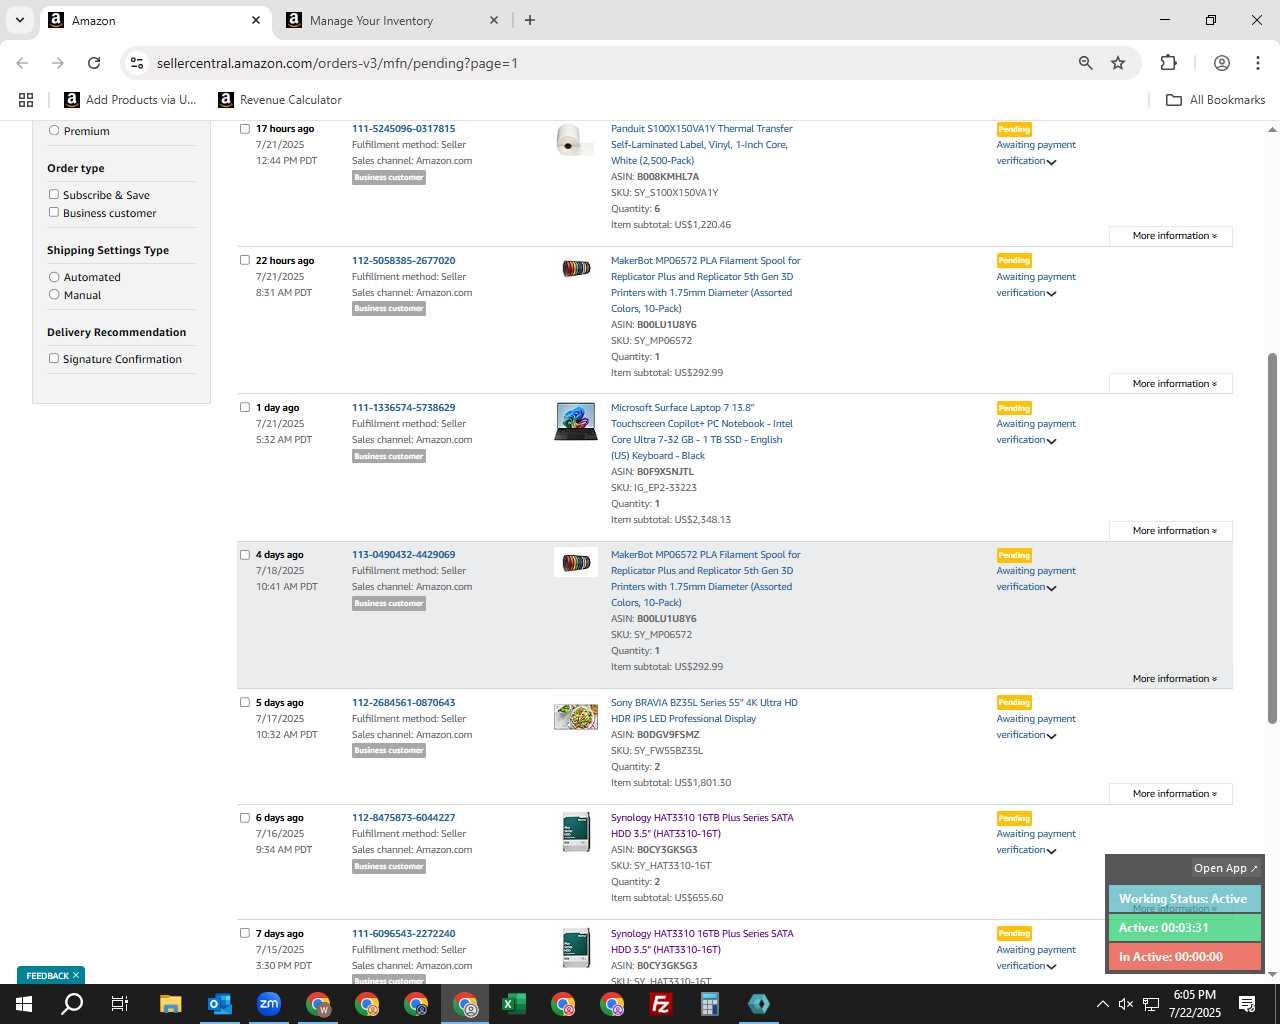
Task: Open site information icon in address bar
Action: point(137,63)
